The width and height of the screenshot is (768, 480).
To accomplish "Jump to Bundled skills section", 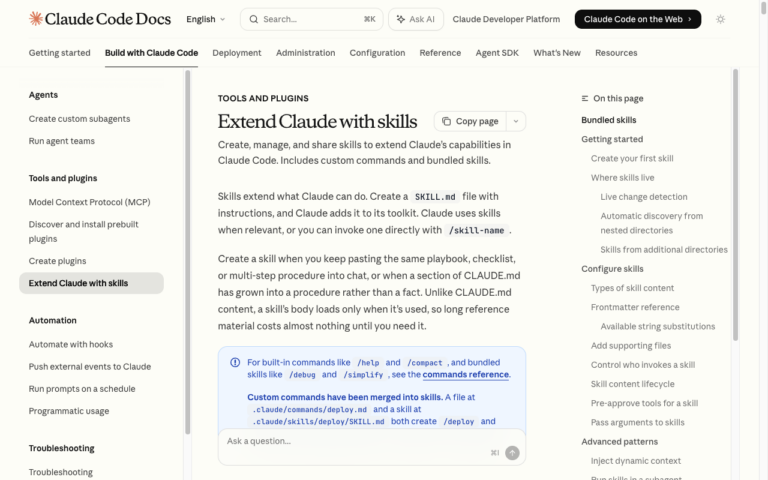I will point(609,120).
